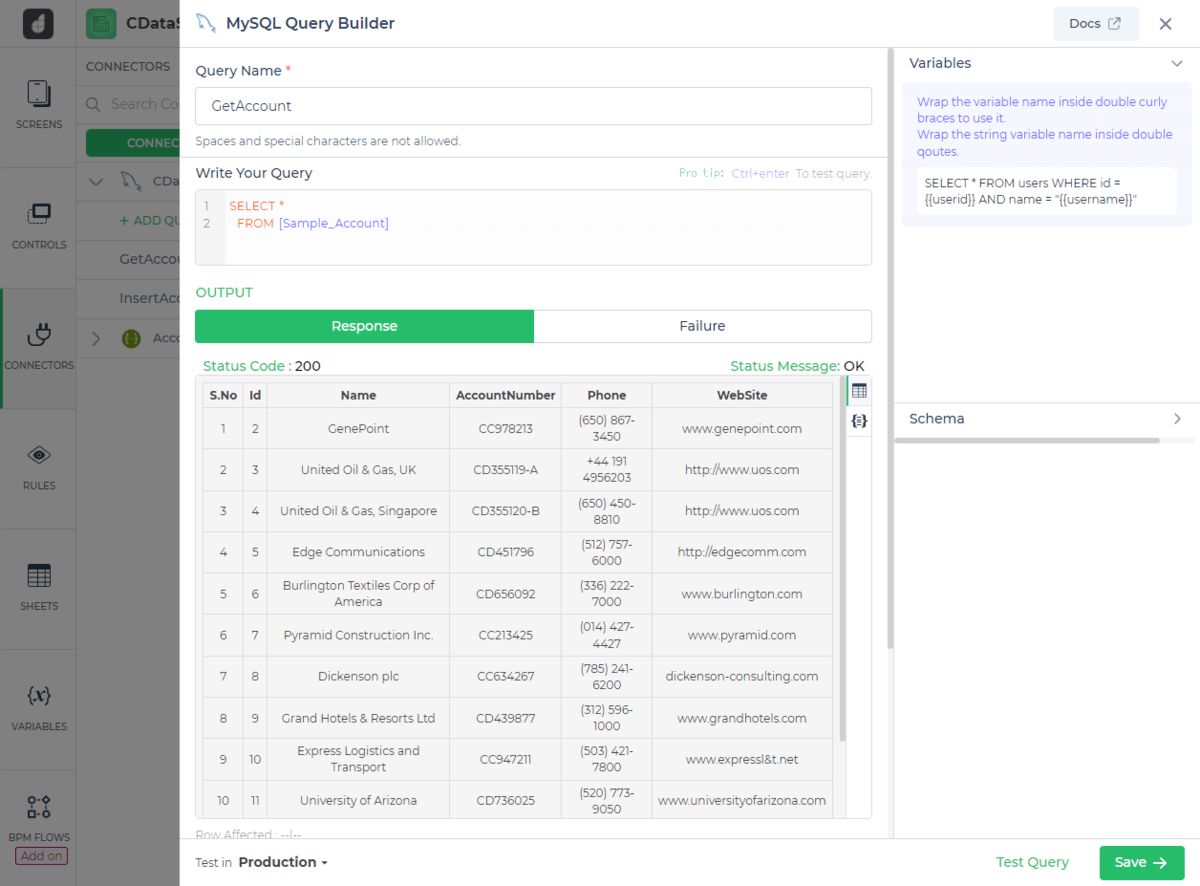Image resolution: width=1200 pixels, height=886 pixels.
Task: Open the Controls section in sidebar
Action: coord(39,225)
